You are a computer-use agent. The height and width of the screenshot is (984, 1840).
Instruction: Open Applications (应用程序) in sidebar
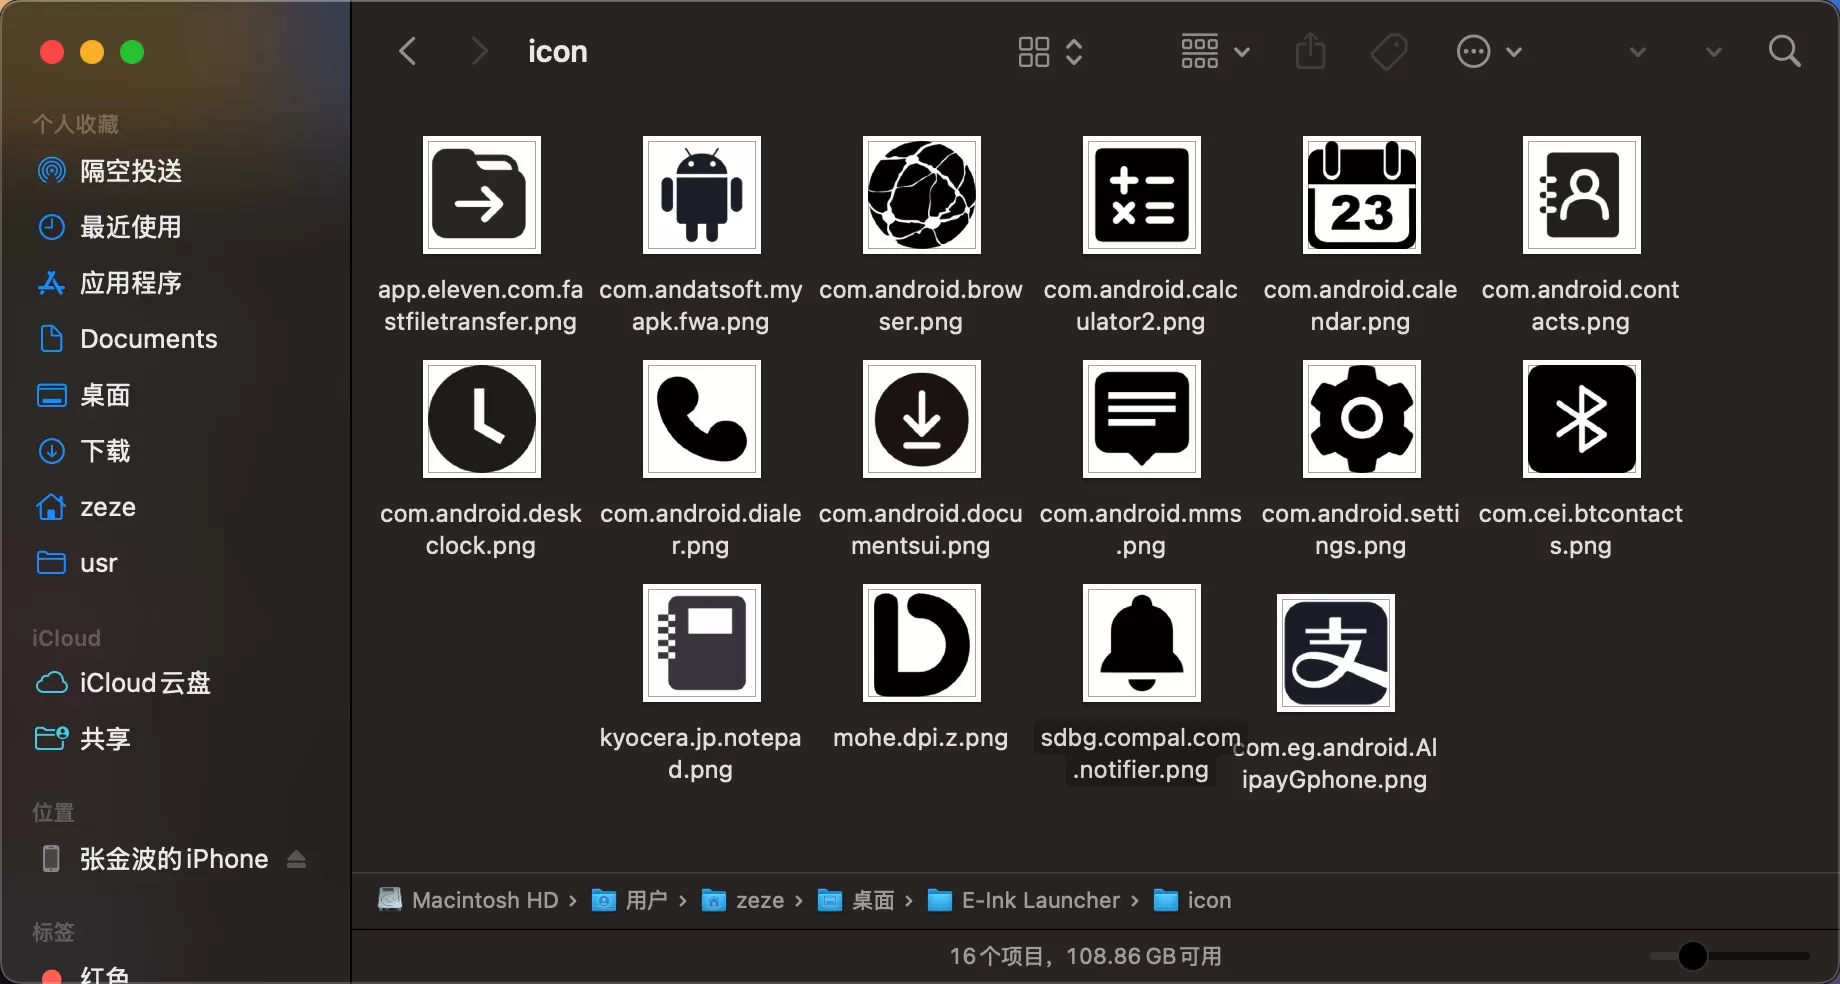[x=110, y=283]
